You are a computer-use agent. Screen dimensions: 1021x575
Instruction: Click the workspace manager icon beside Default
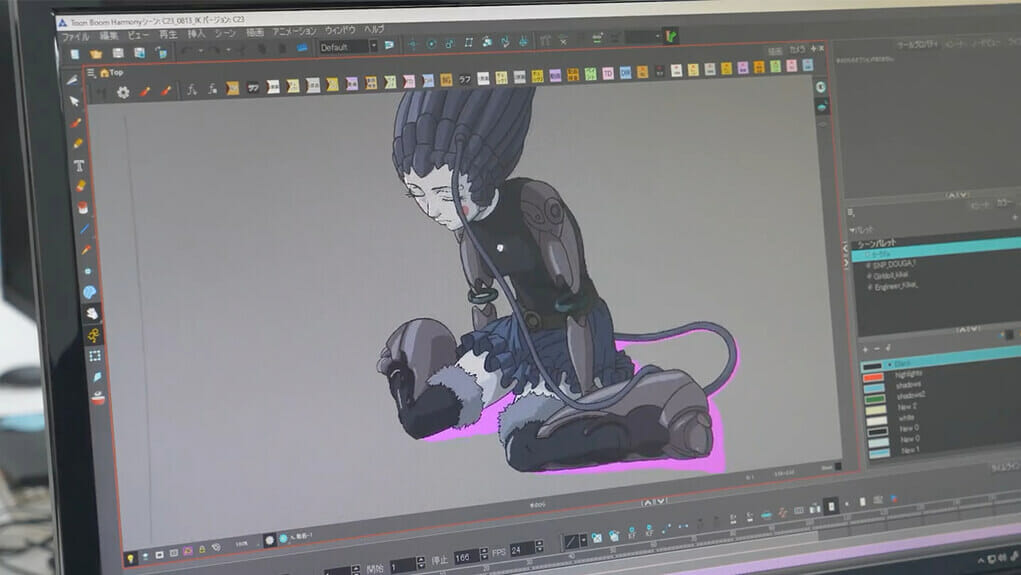pos(389,46)
